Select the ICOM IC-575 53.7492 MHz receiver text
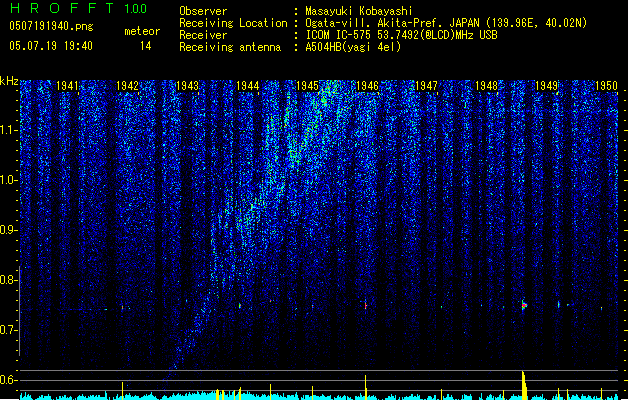This screenshot has height=400, width=629. [402, 35]
